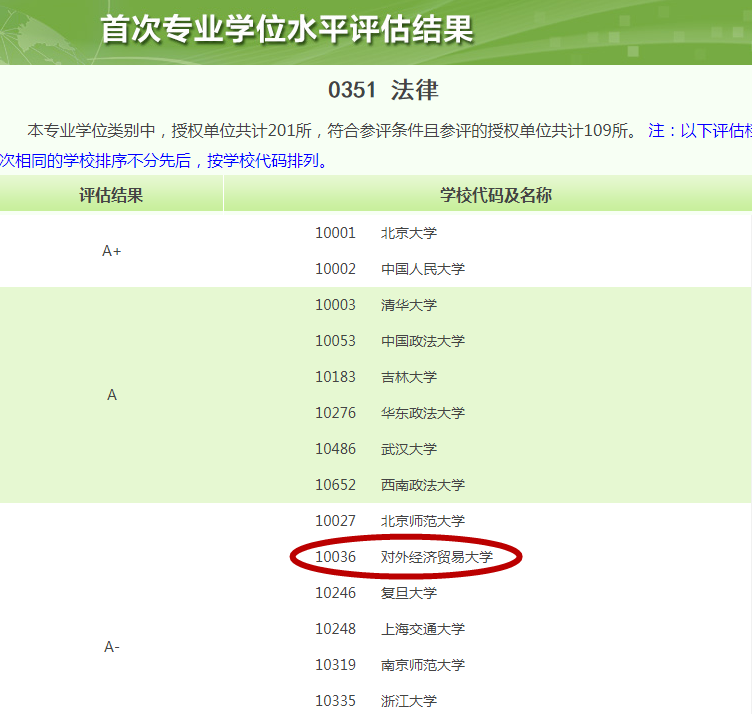Select 对外经济贸易大学 entry
This screenshot has height=714, width=752.
(x=437, y=557)
